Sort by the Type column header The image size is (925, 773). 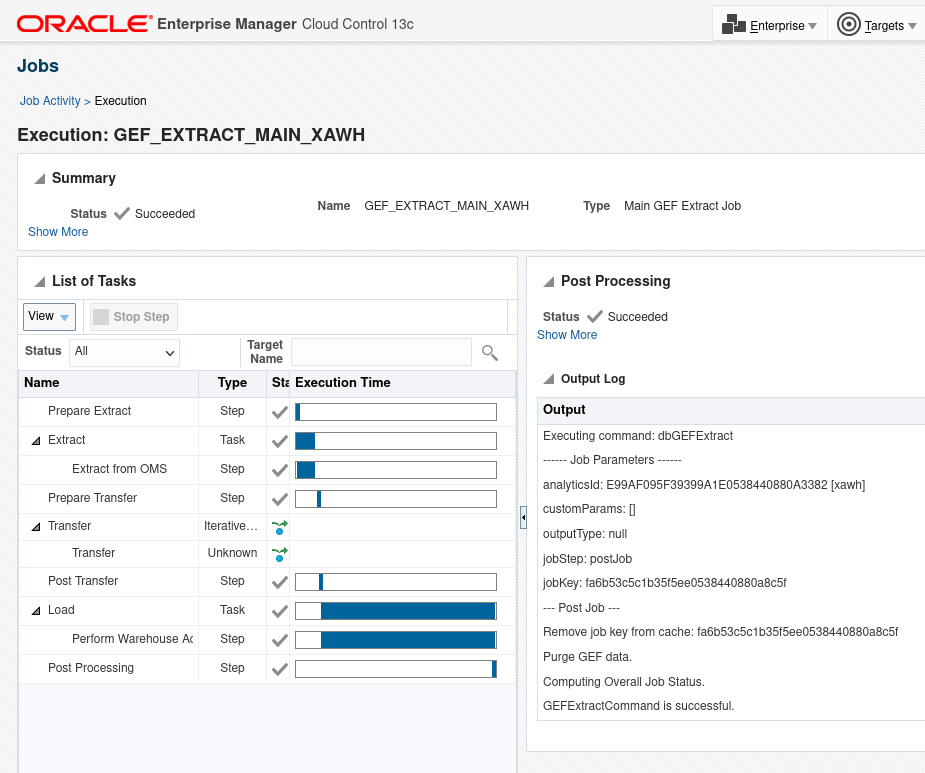click(x=232, y=383)
